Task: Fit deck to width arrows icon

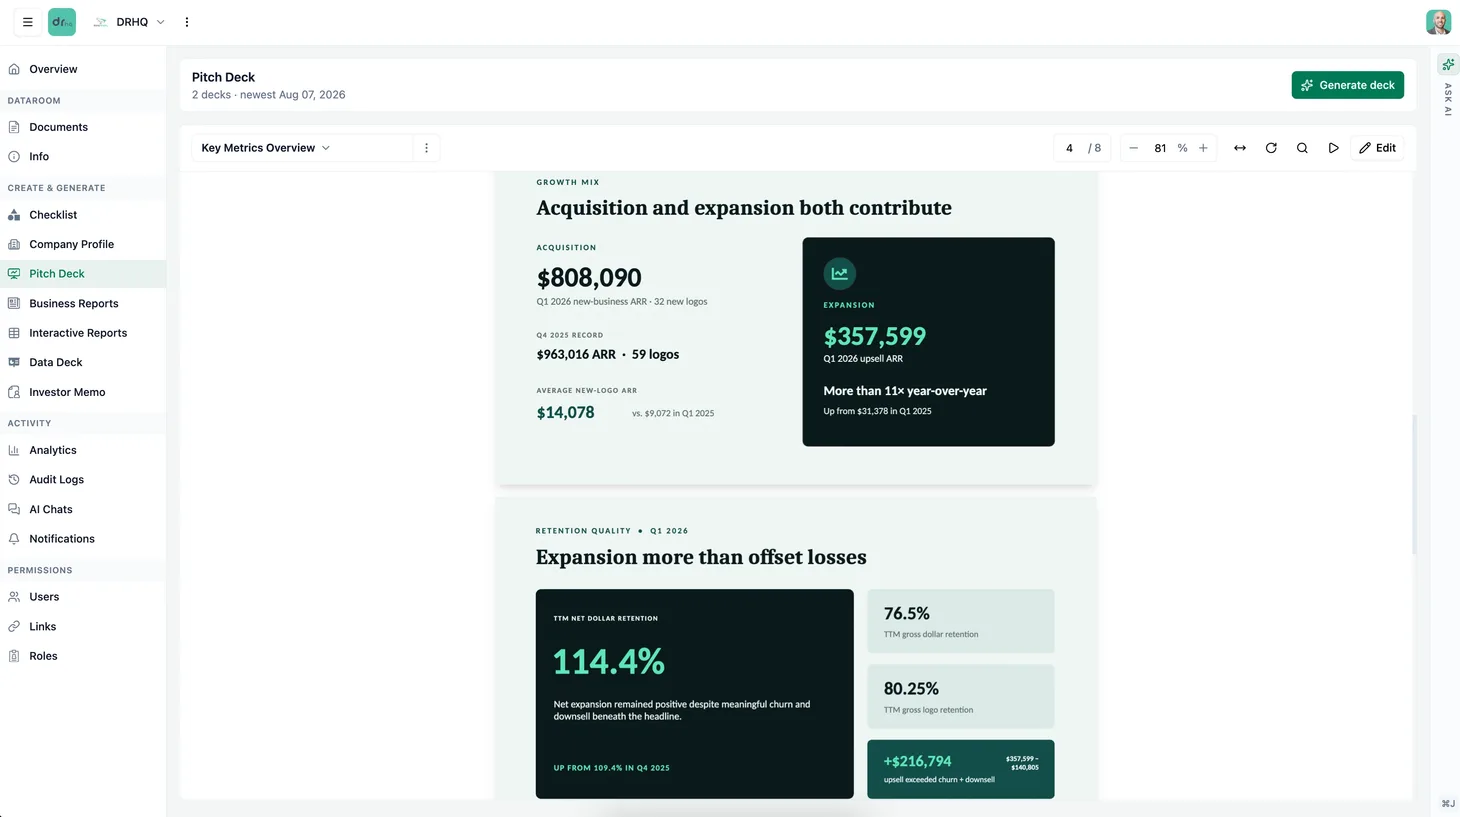Action: point(1240,148)
